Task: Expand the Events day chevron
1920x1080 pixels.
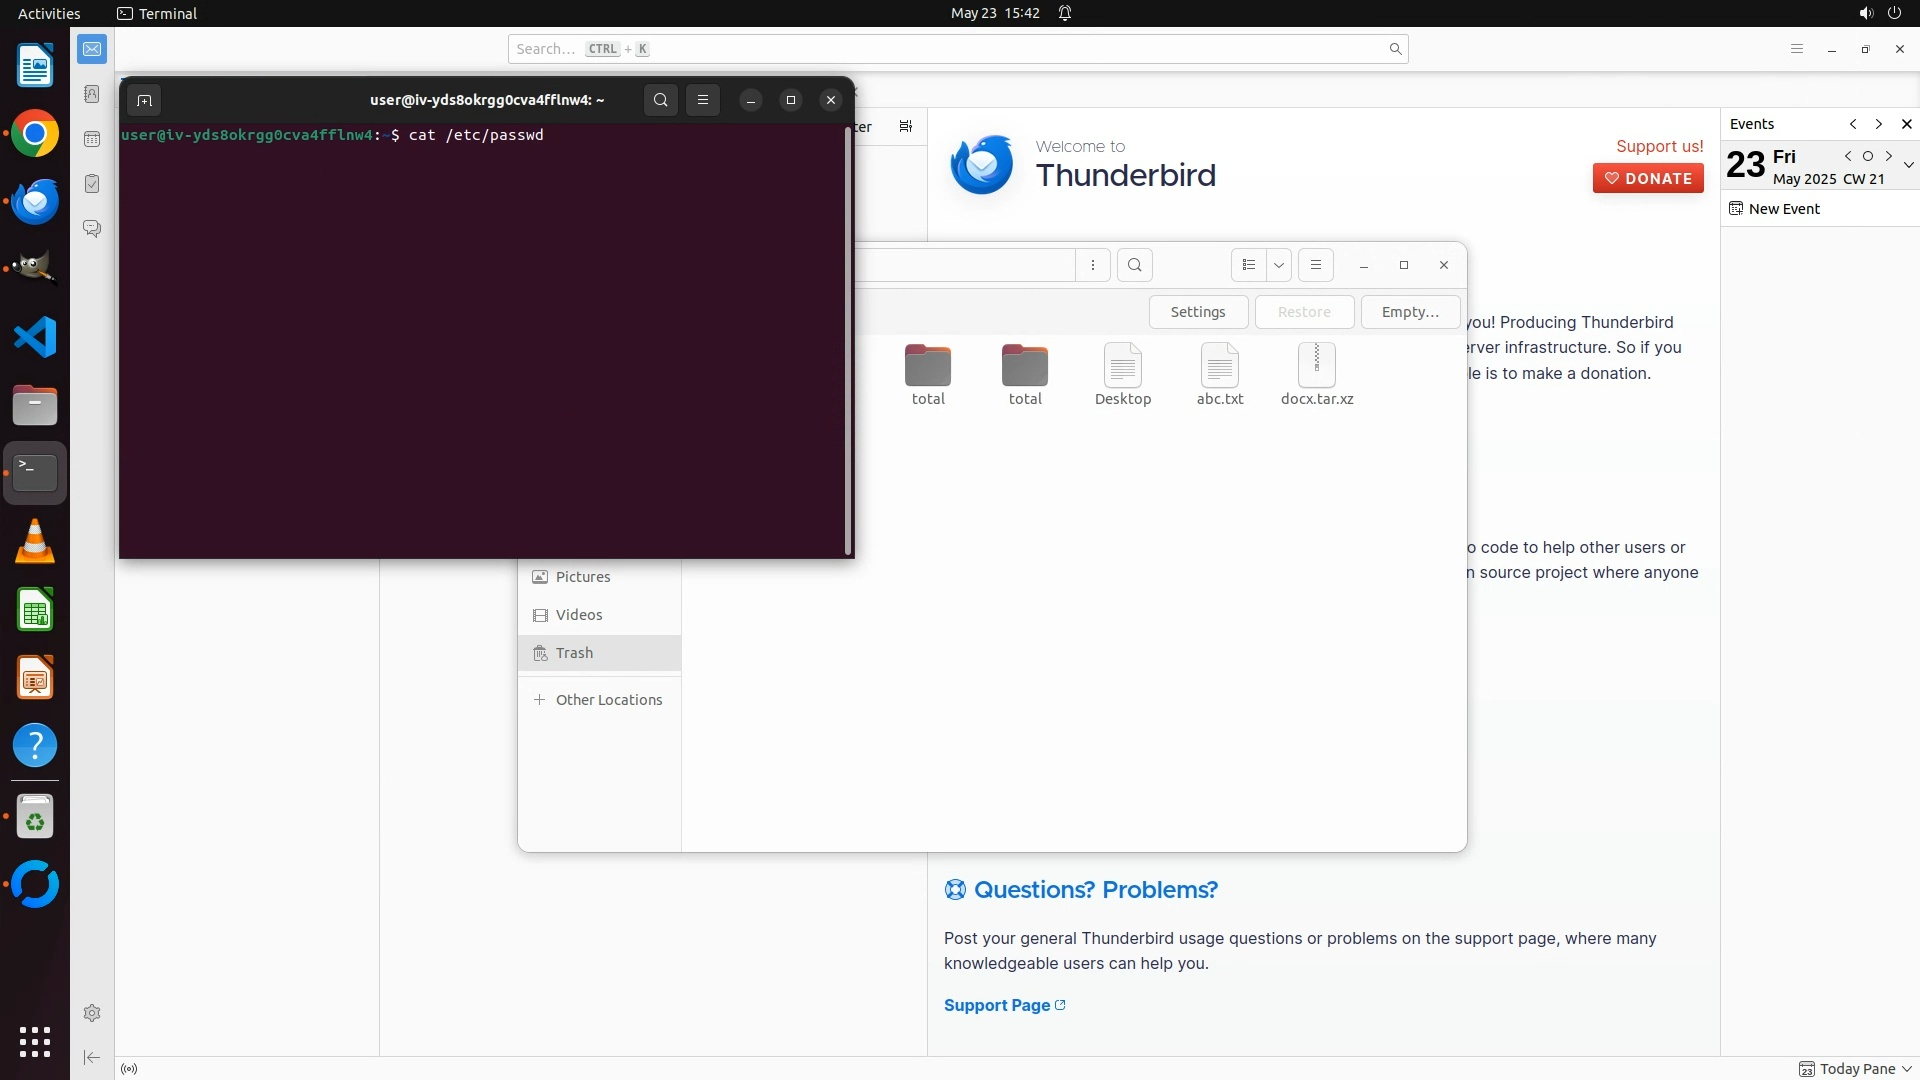Action: (x=1908, y=165)
